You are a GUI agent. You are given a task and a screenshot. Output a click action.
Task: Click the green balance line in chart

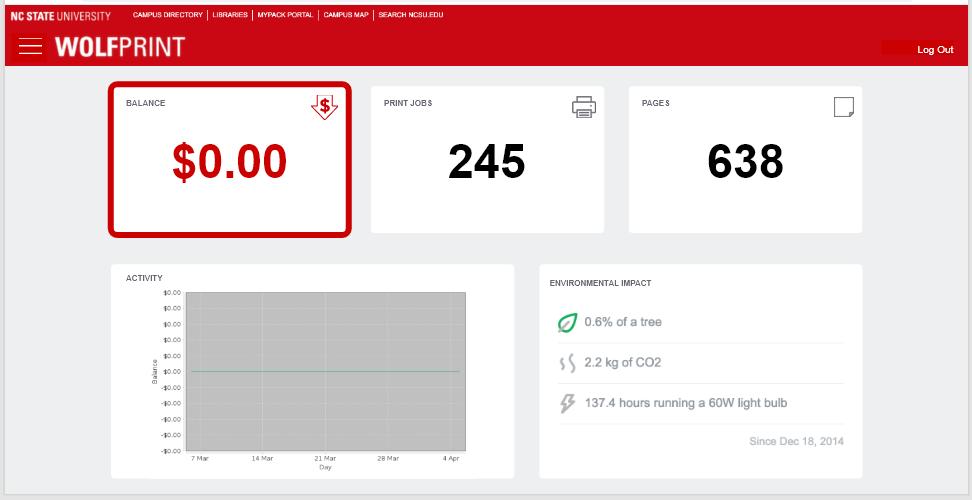325,372
